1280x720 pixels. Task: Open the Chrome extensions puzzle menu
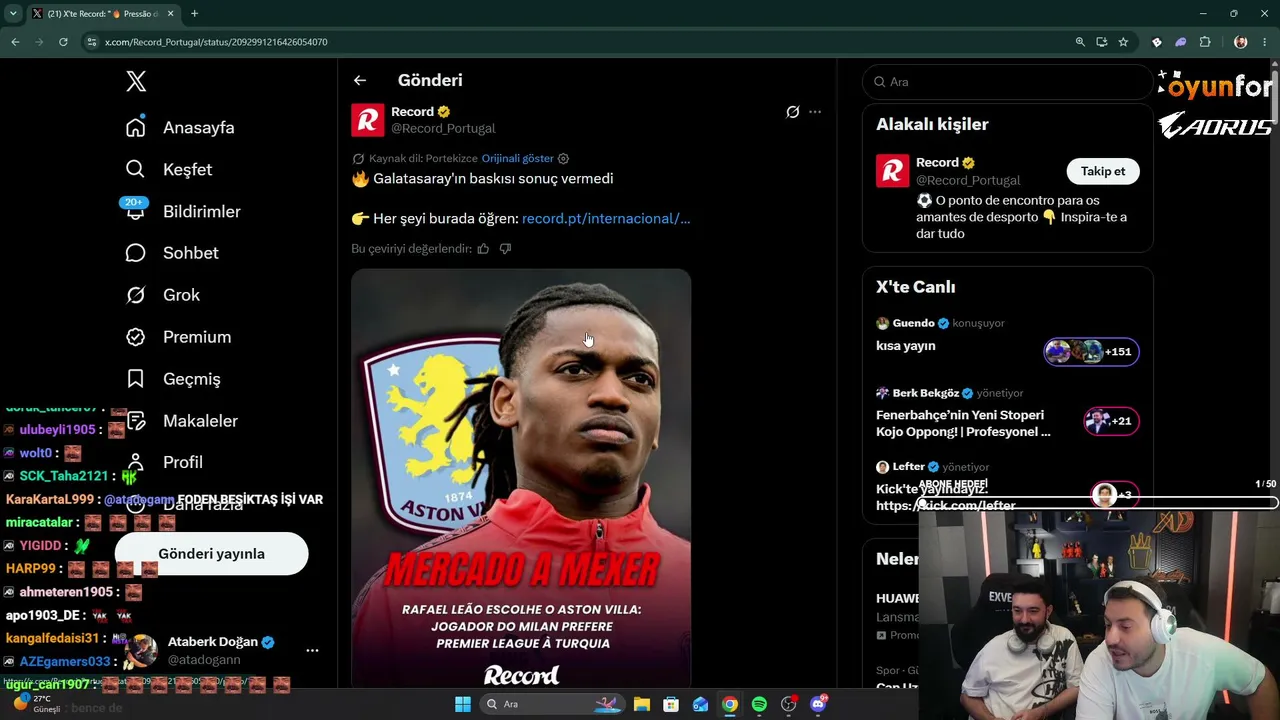(1205, 42)
